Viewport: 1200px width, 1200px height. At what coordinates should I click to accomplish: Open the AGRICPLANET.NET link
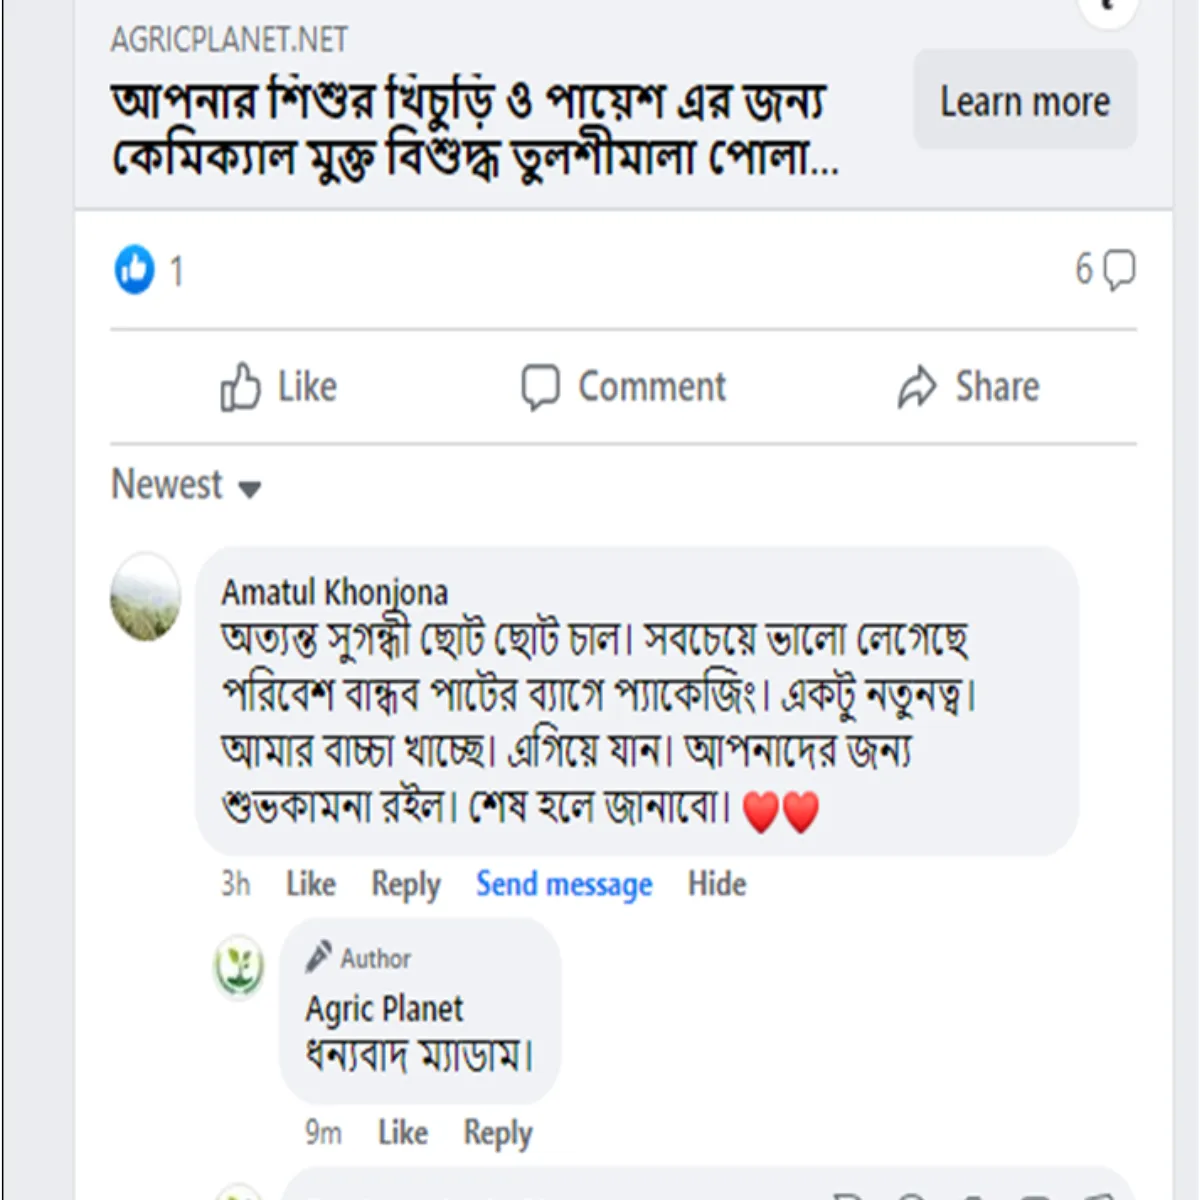[x=227, y=41]
